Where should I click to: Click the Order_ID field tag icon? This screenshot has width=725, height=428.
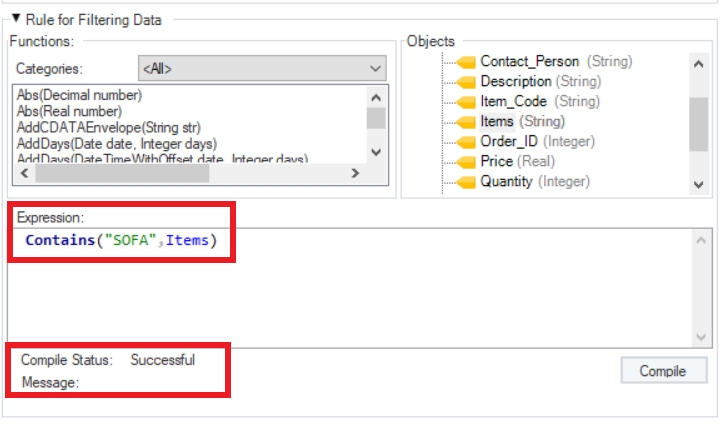point(466,142)
